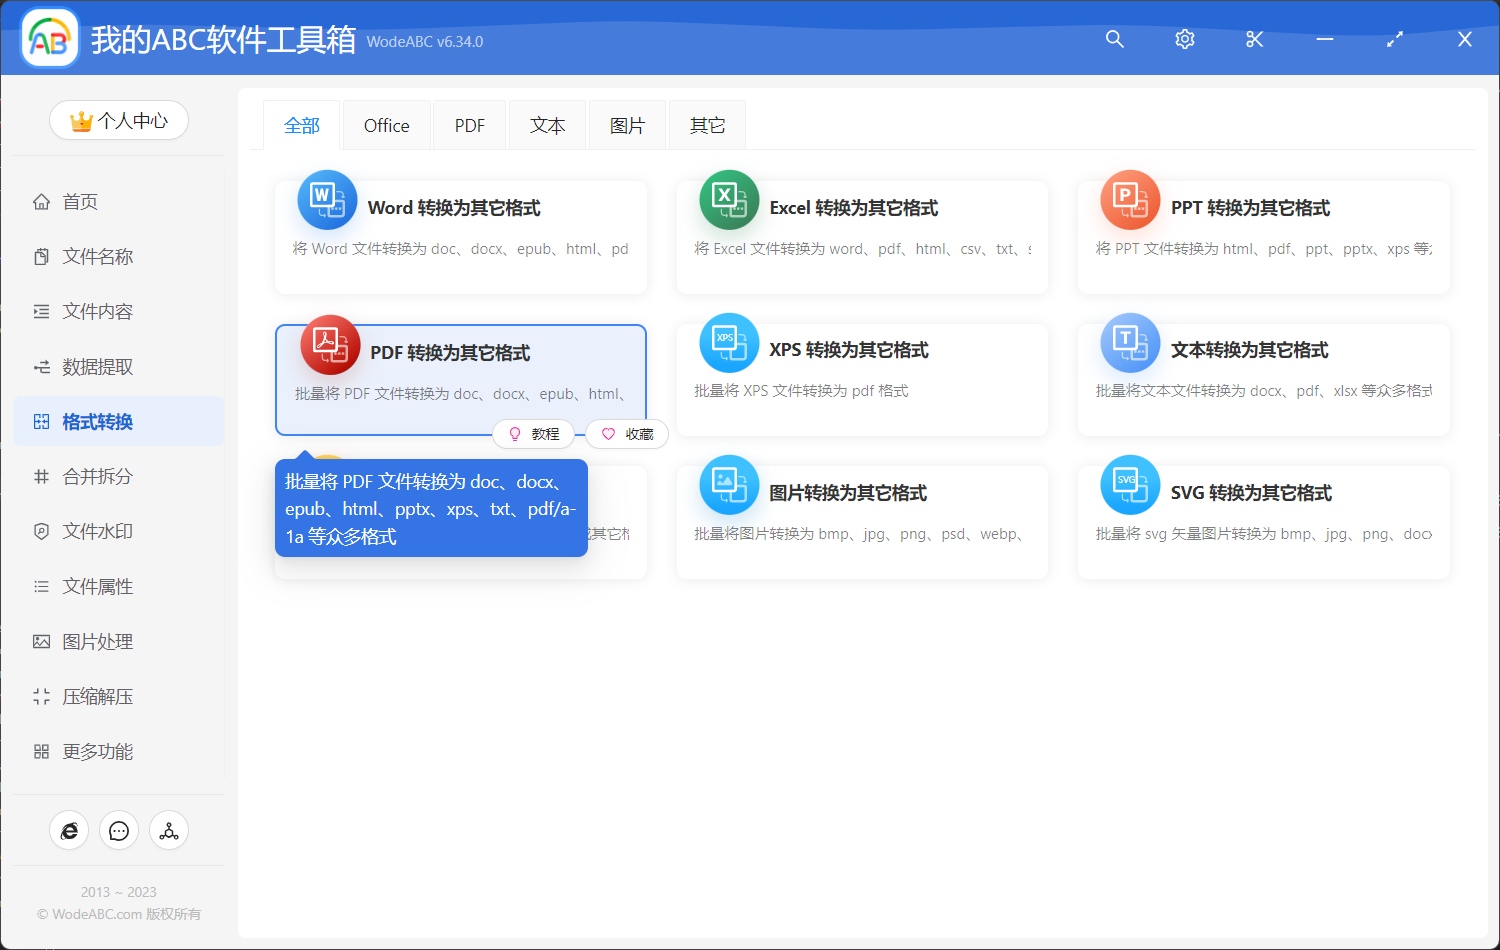Click the 教程 tutorial button
This screenshot has height=950, width=1500.
click(x=534, y=433)
